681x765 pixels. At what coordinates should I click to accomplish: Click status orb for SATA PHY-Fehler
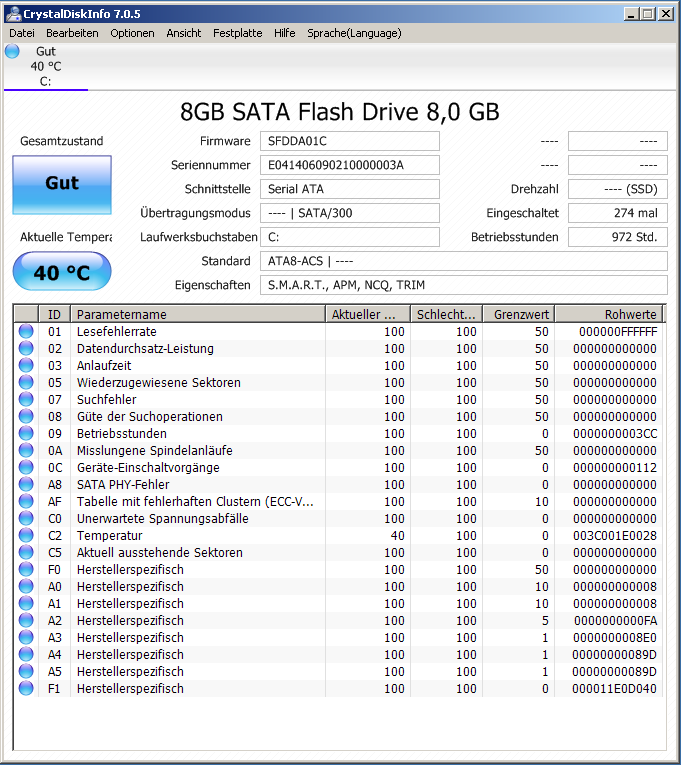[26, 484]
